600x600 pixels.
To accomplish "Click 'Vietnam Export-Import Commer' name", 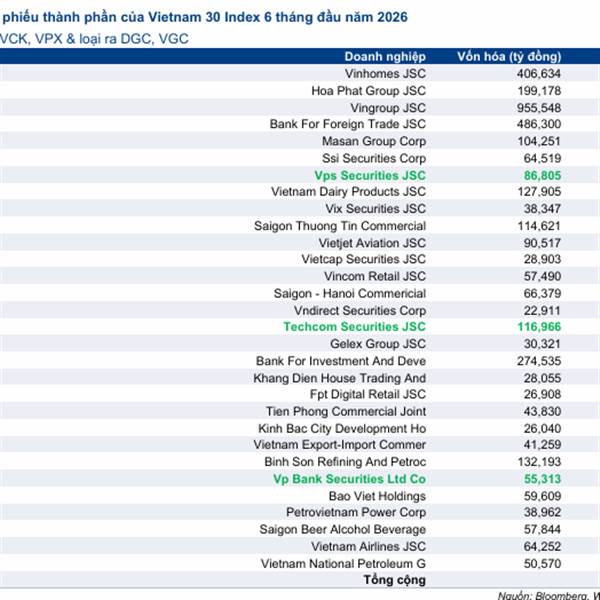I will click(340, 445).
